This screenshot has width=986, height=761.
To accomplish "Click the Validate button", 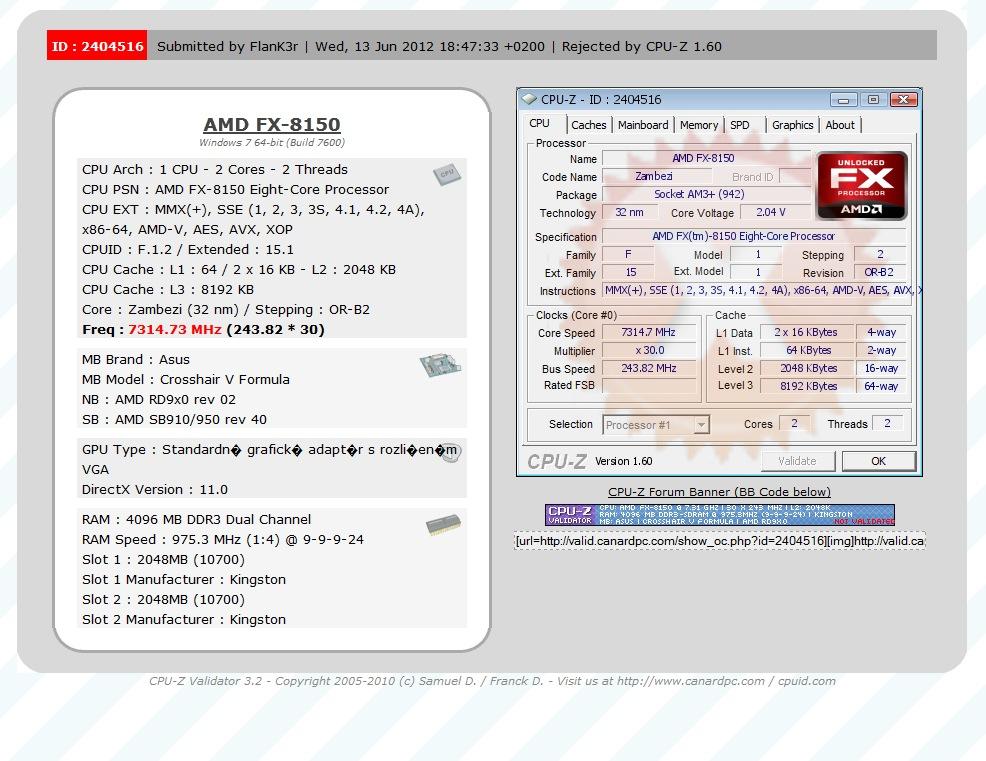I will pyautogui.click(x=797, y=461).
